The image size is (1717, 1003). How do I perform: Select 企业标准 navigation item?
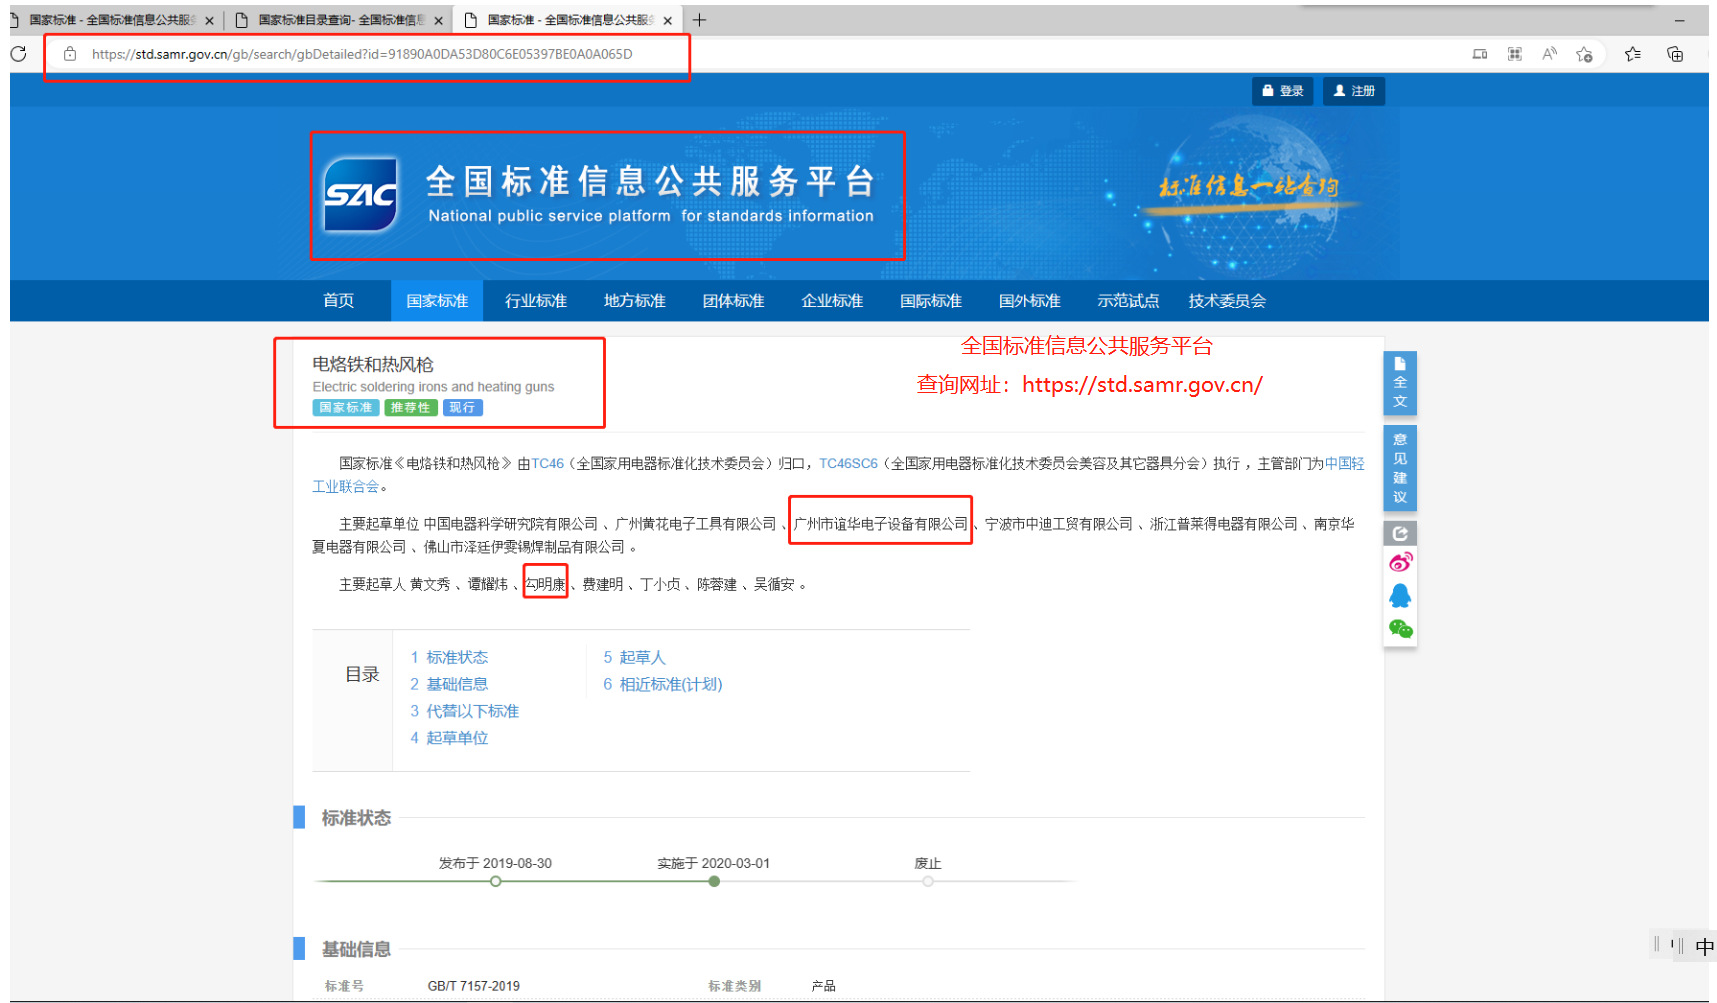click(x=832, y=301)
